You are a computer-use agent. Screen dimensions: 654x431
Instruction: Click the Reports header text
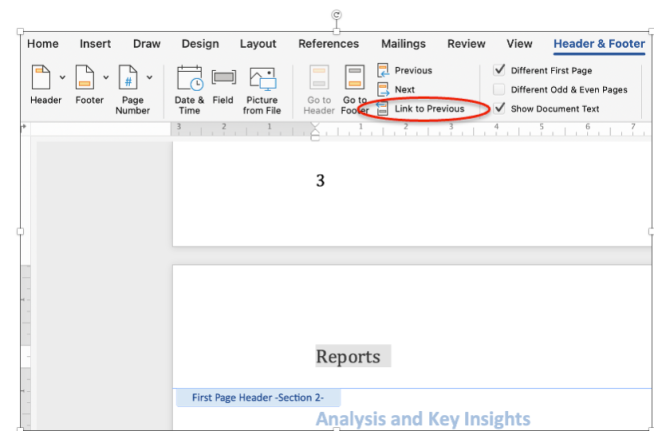tap(348, 357)
